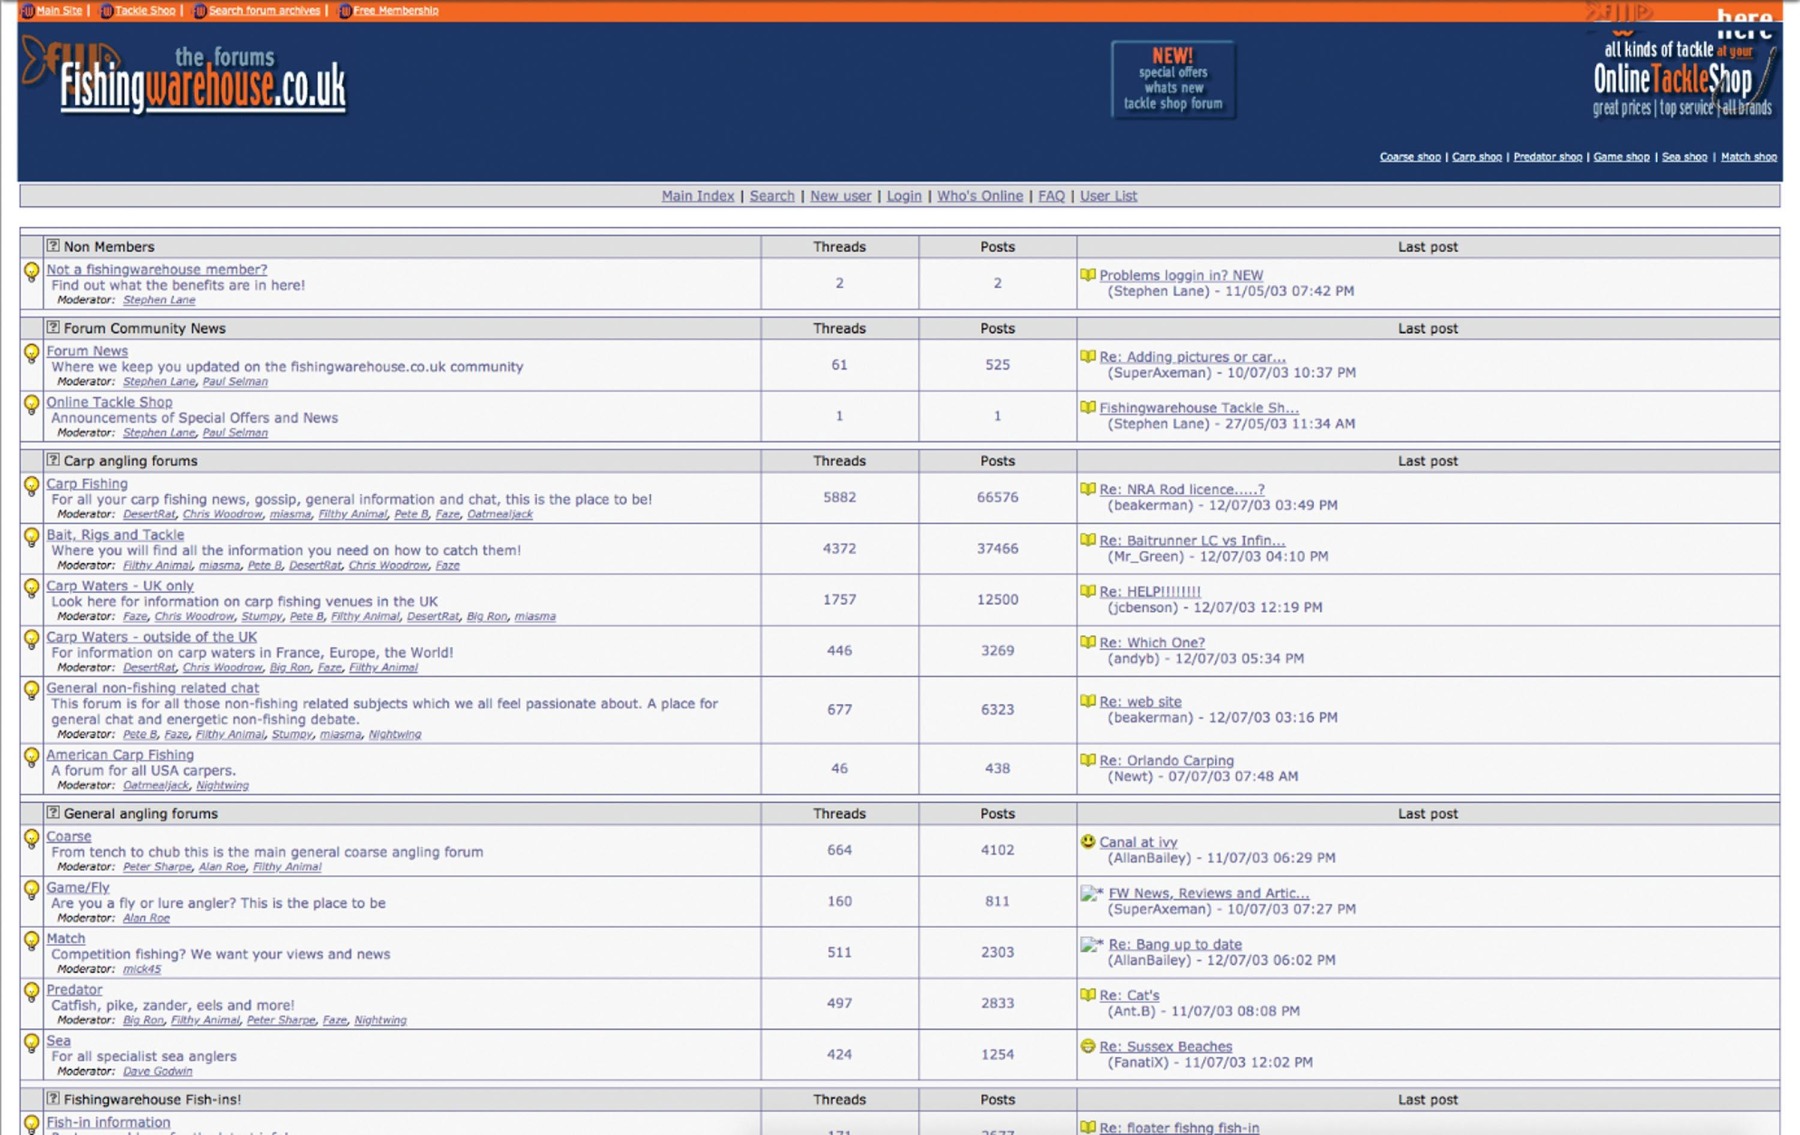Click the Fishingwarehouse.co.uk forums logo
The width and height of the screenshot is (1800, 1135).
pos(185,78)
